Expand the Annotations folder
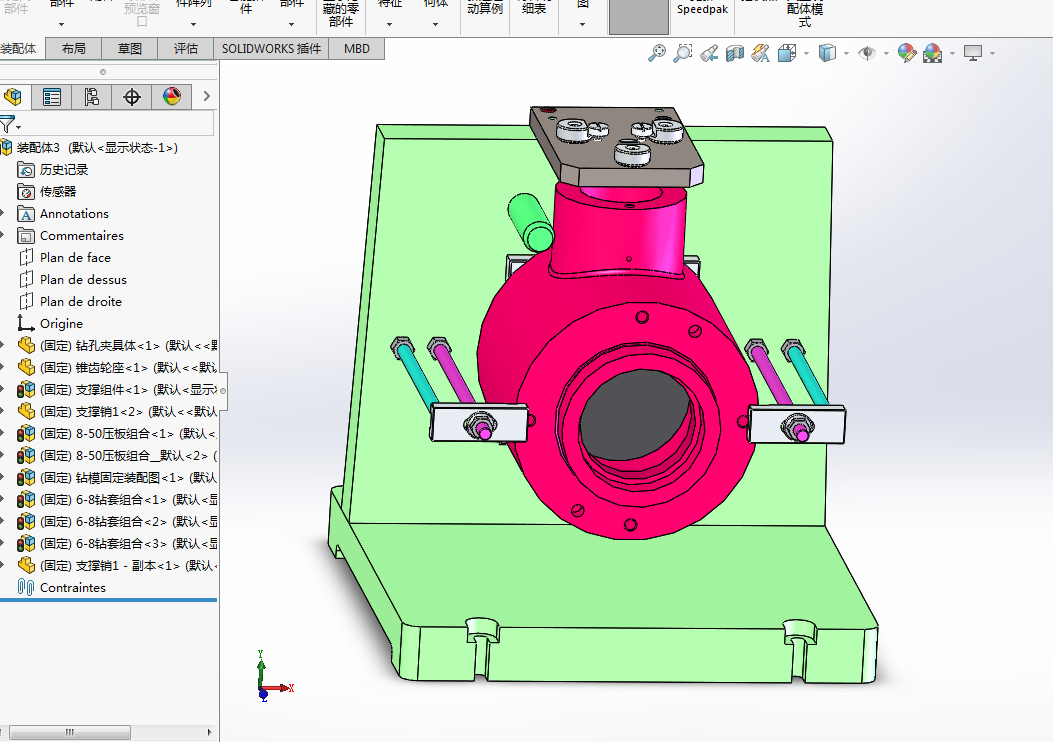Image resolution: width=1053 pixels, height=742 pixels. (4, 214)
